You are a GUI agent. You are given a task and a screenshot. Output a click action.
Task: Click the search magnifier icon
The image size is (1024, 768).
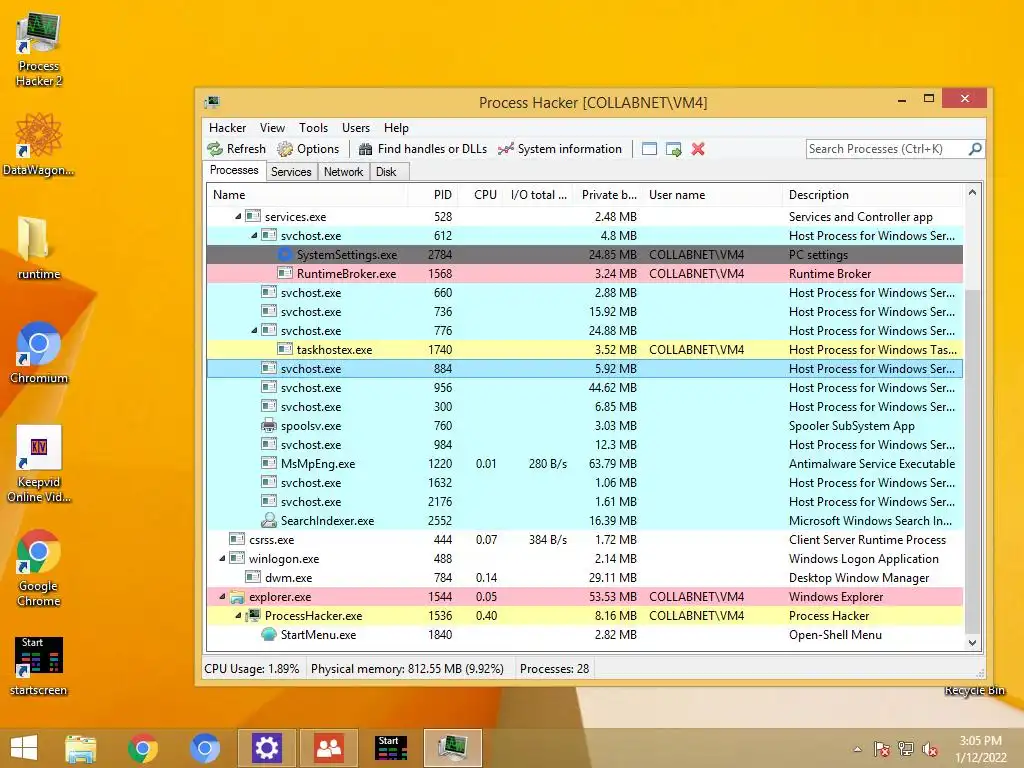point(974,149)
